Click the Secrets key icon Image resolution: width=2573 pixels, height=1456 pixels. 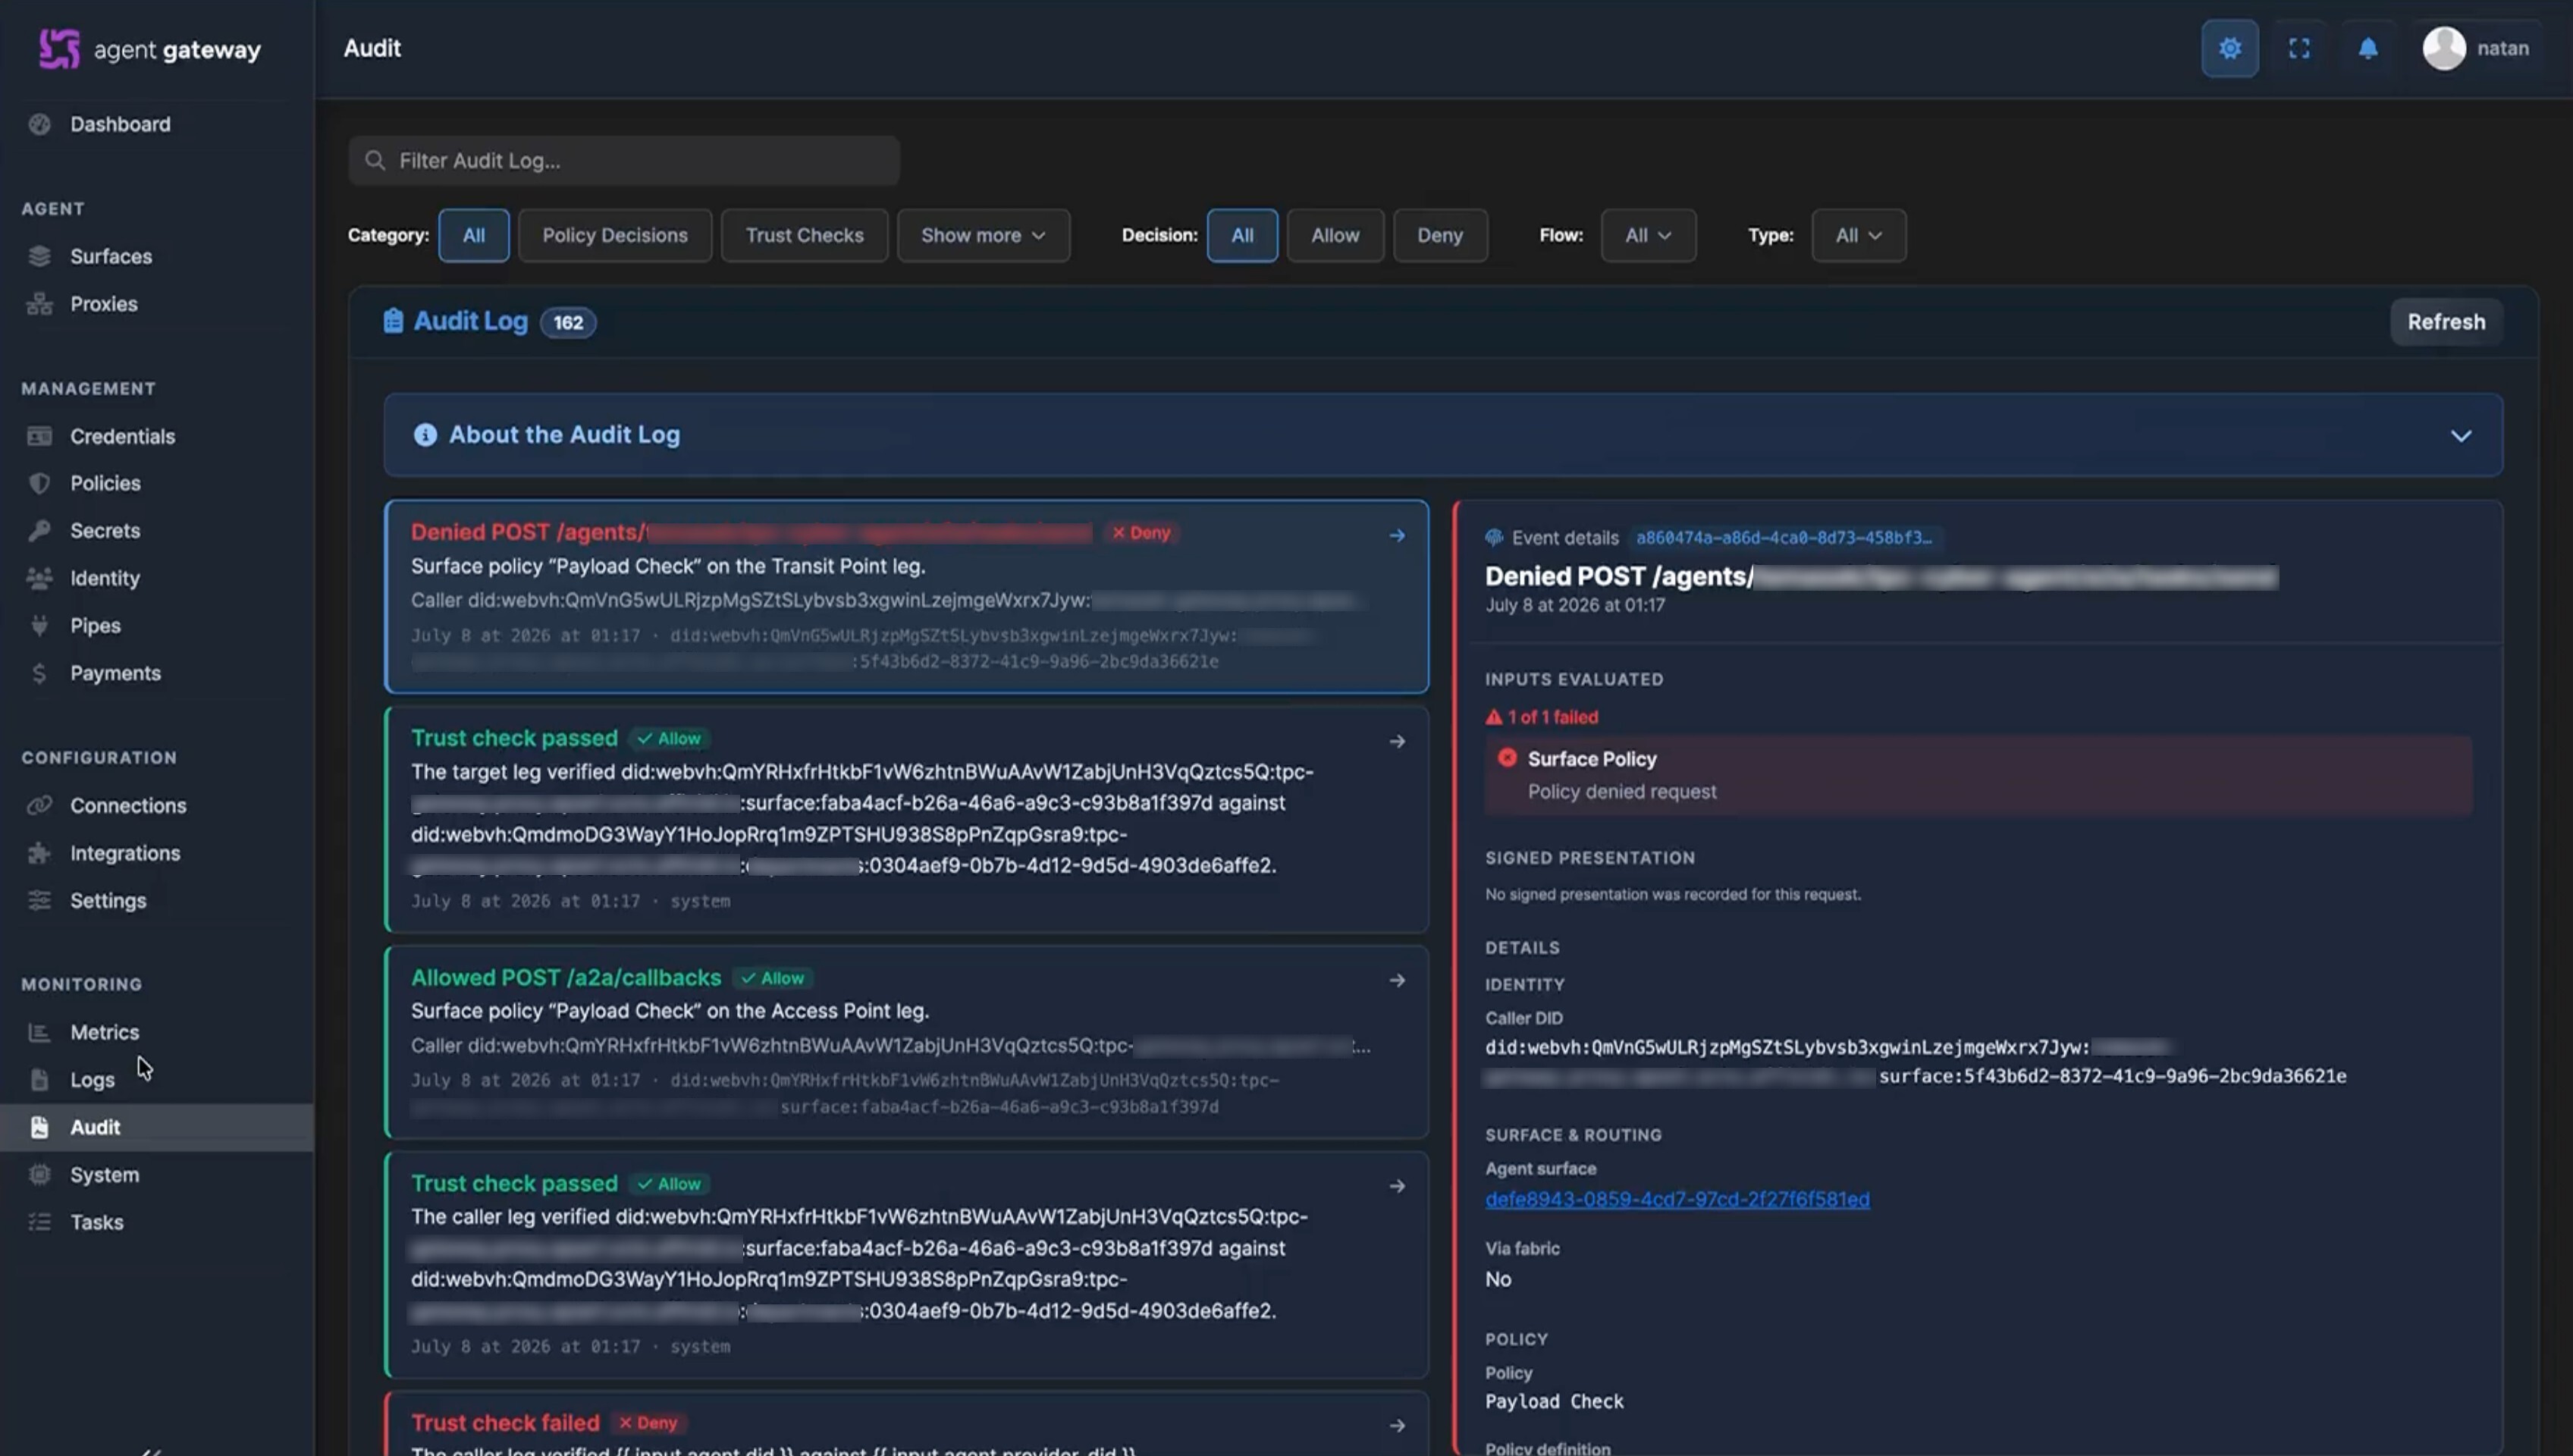39,531
